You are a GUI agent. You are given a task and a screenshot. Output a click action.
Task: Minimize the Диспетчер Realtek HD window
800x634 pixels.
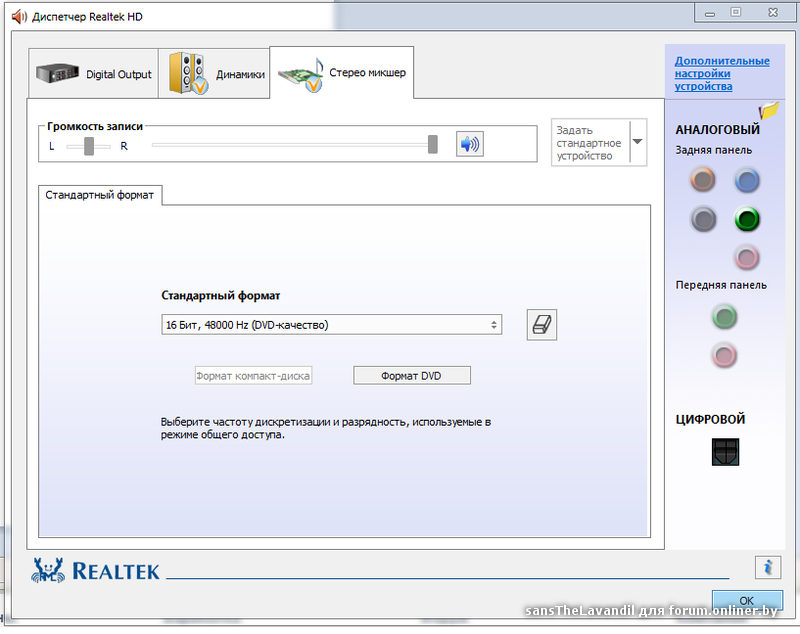click(710, 13)
